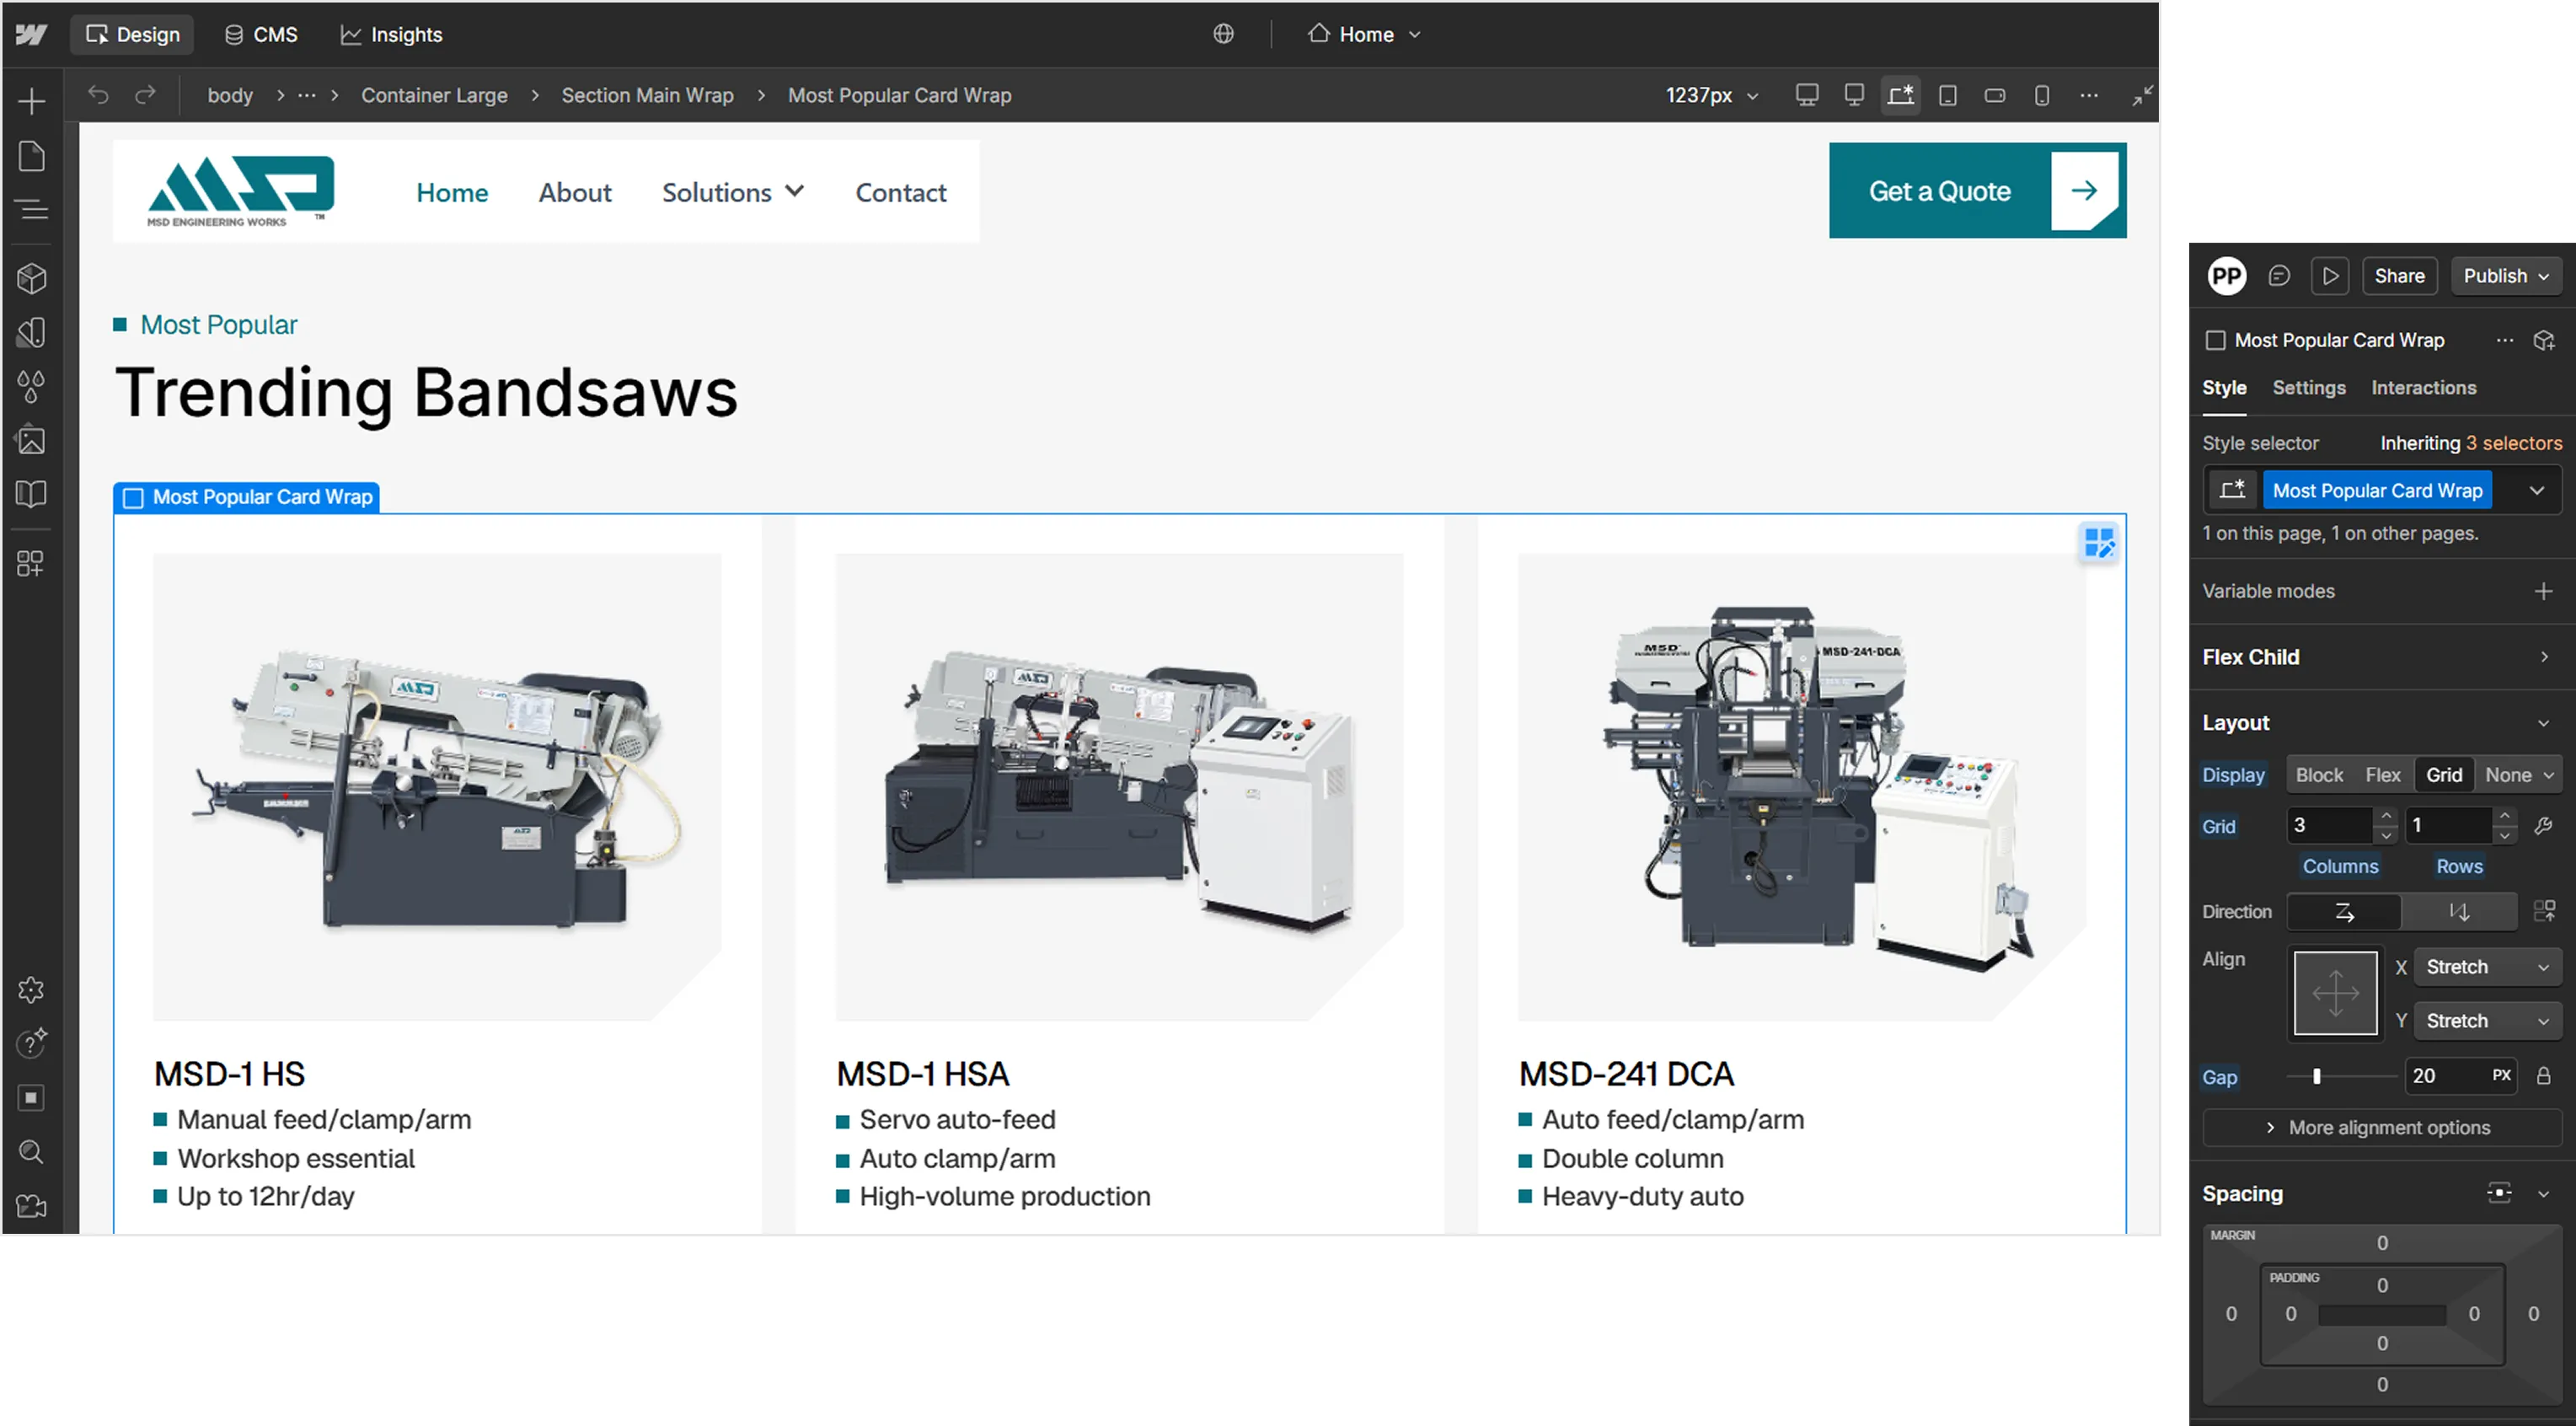Open the Add elements panel

(31, 101)
